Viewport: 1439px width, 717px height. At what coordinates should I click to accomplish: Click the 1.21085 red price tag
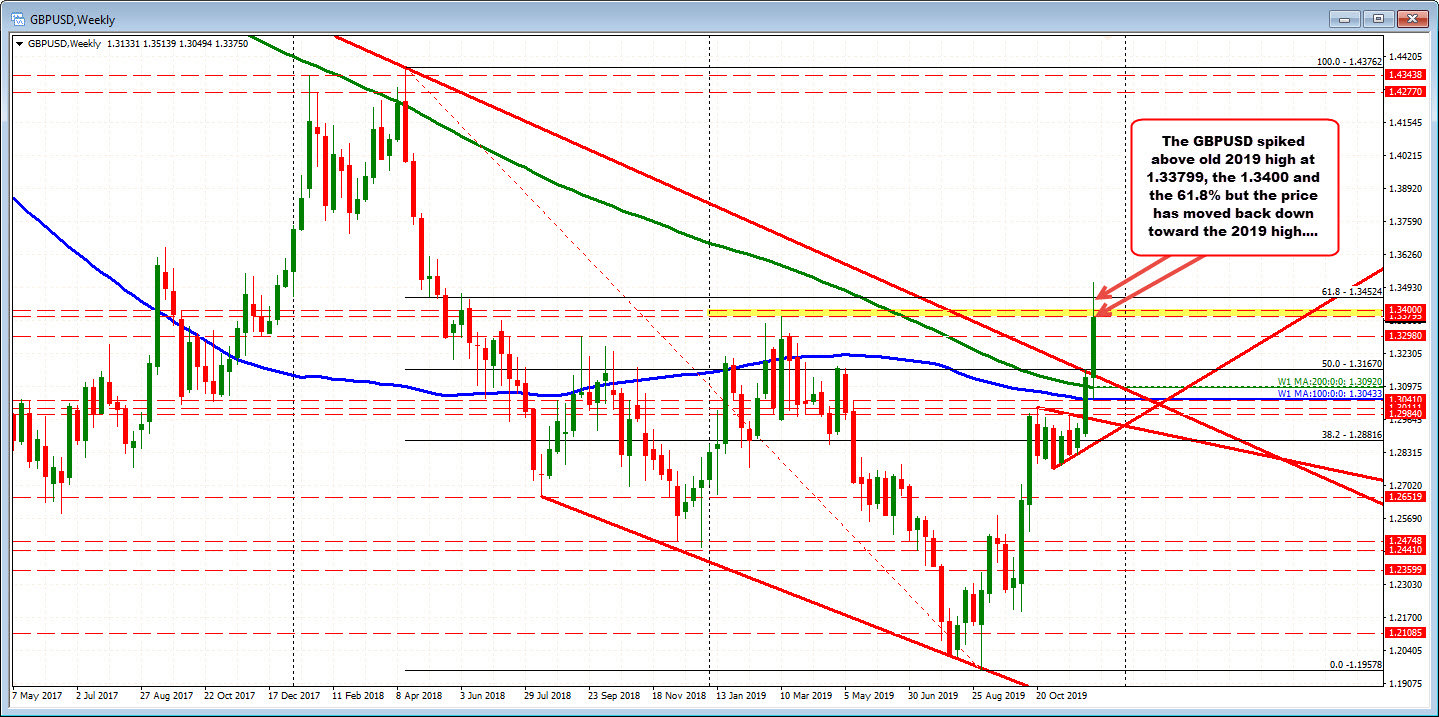click(1406, 634)
